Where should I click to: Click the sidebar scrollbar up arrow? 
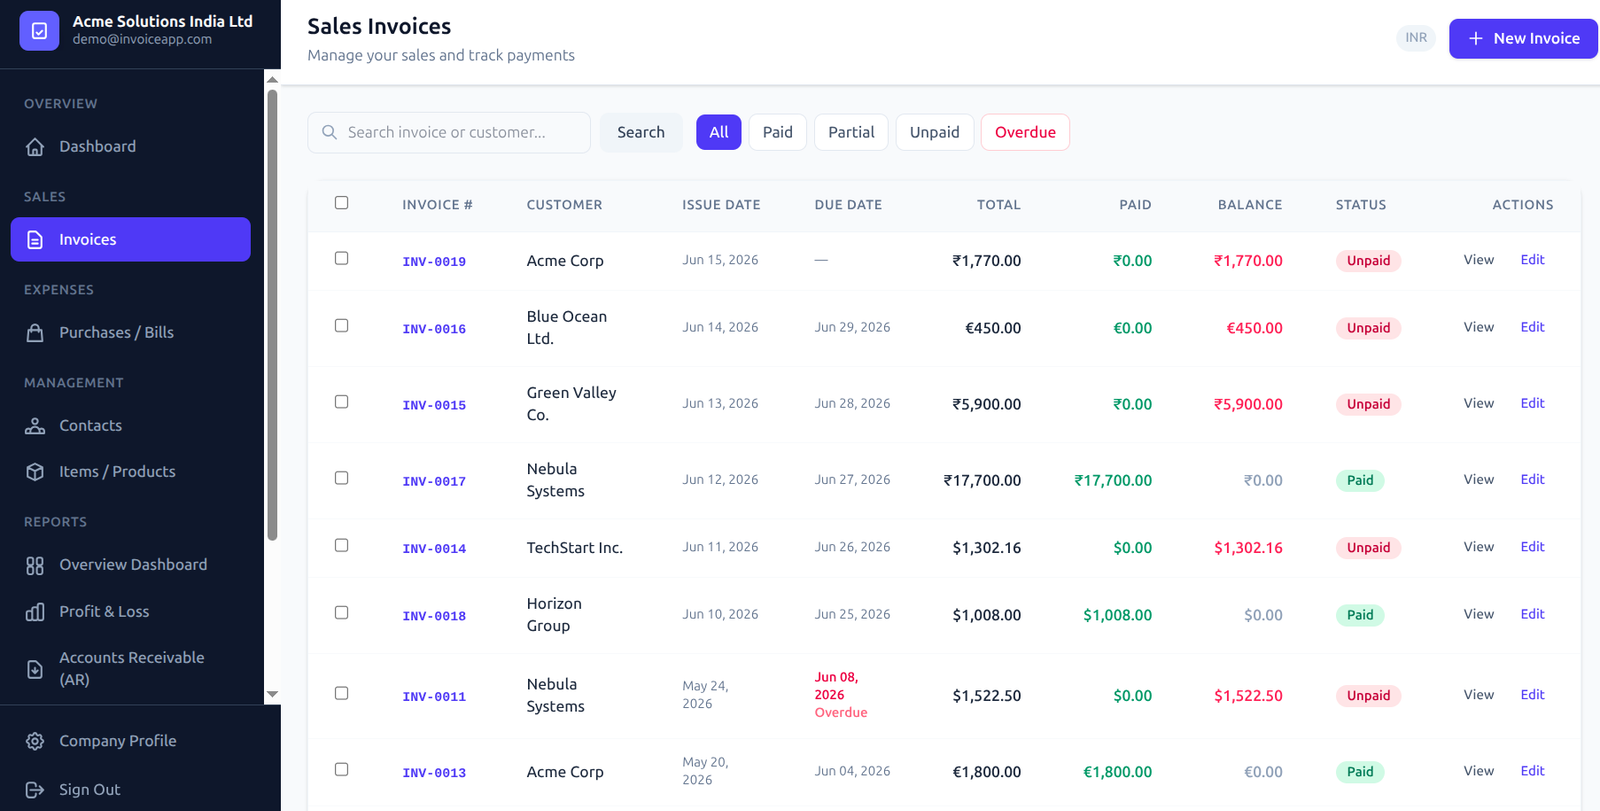pyautogui.click(x=272, y=79)
